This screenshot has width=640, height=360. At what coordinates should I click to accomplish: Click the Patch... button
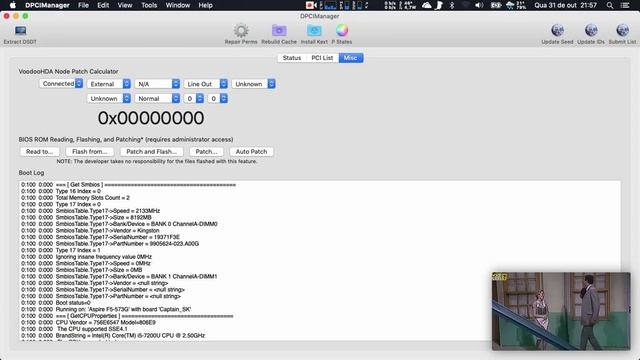pyautogui.click(x=206, y=151)
